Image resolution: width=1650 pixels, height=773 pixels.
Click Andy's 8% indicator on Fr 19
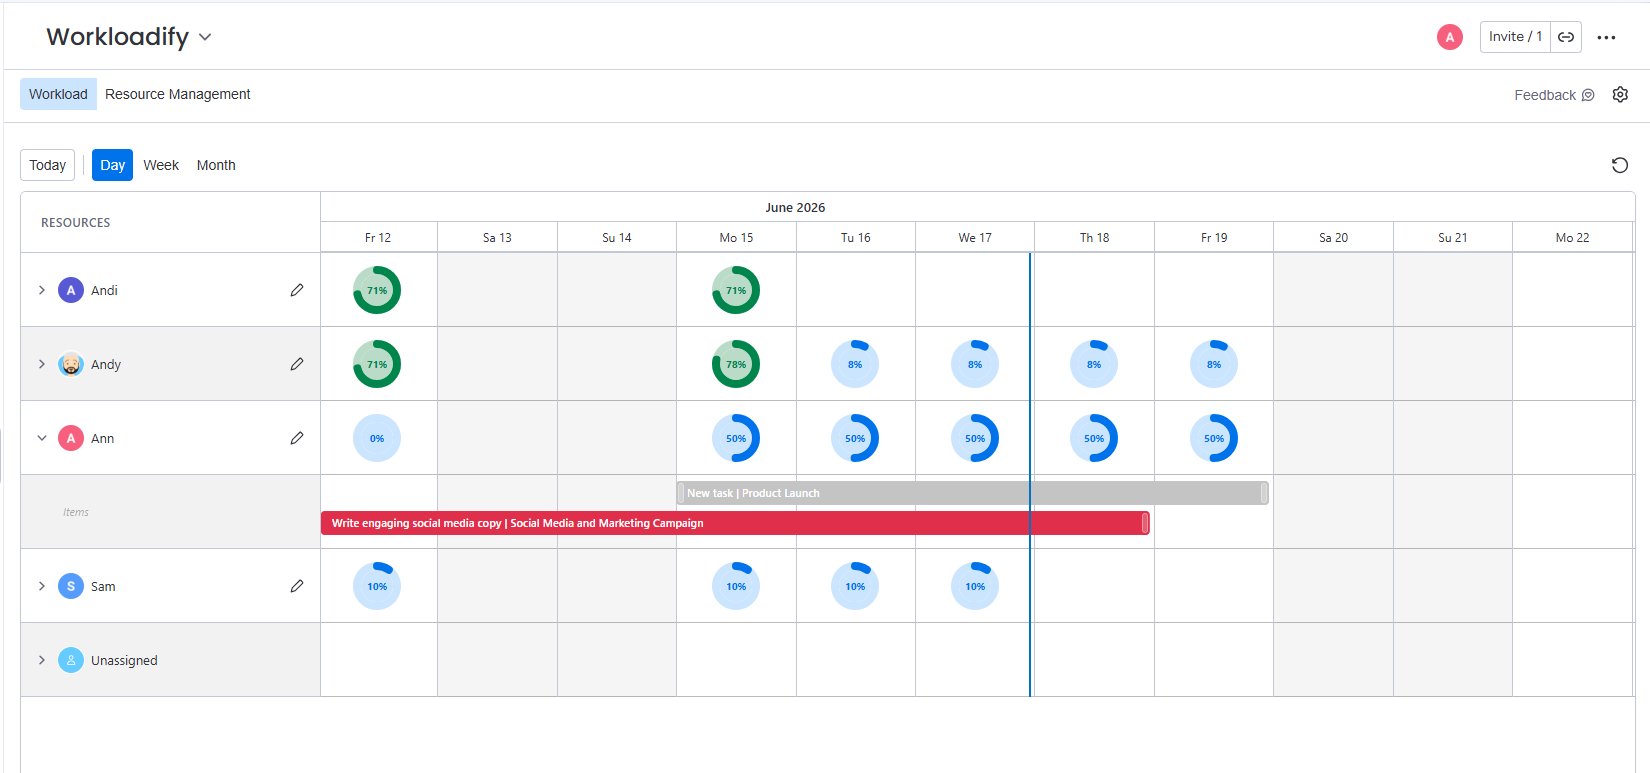pos(1214,364)
